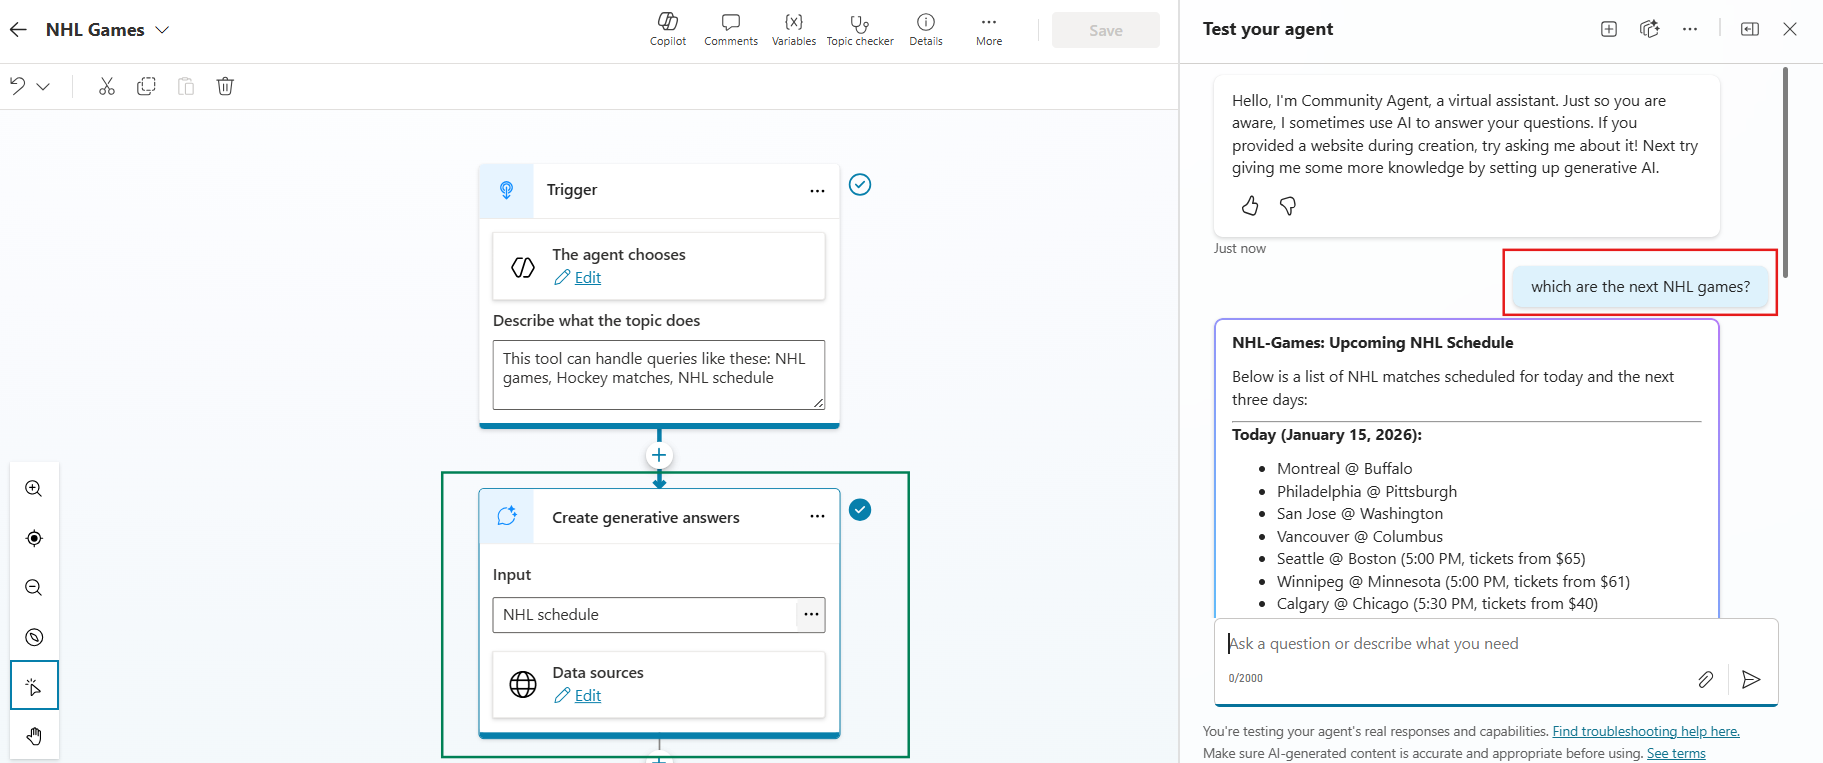
Task: Give thumbs down to the greeting message
Action: coord(1288,206)
